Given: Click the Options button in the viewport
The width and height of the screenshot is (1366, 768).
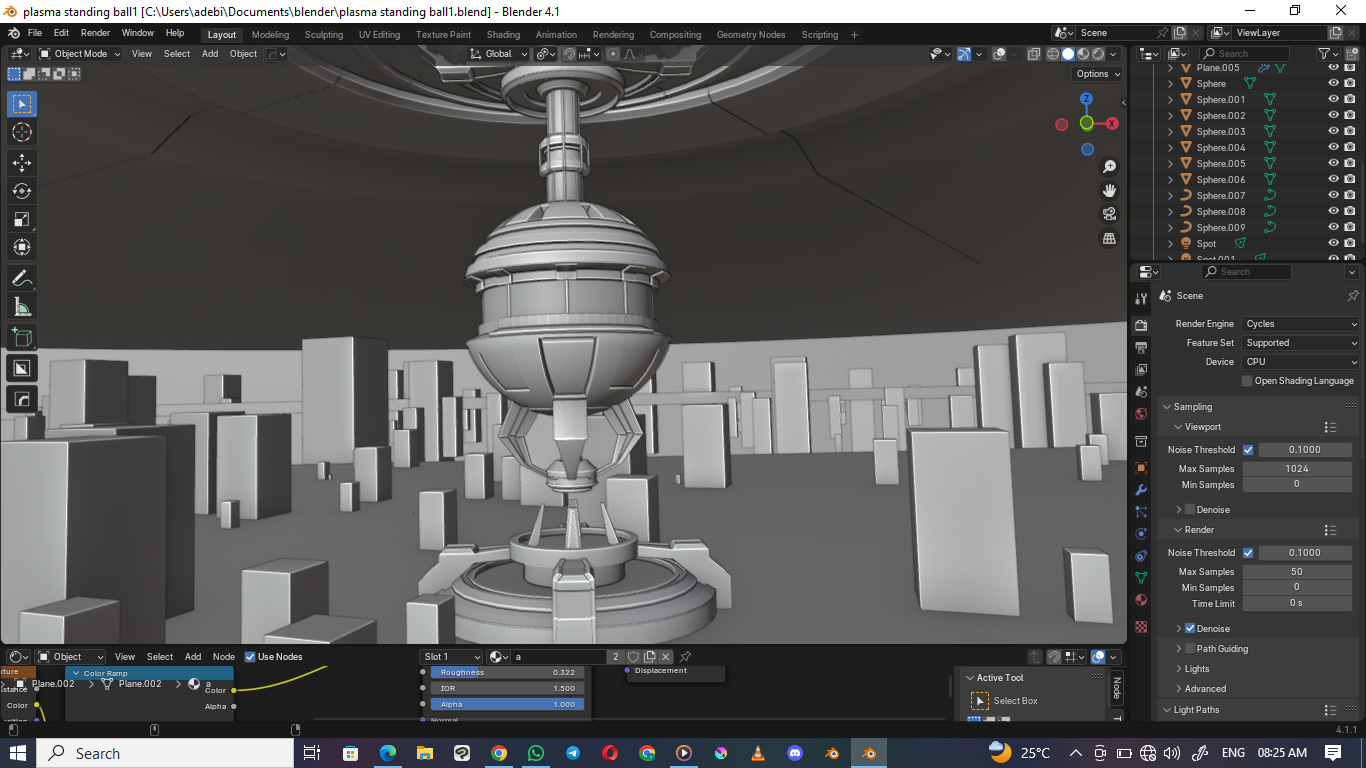Looking at the screenshot, I should (1096, 73).
